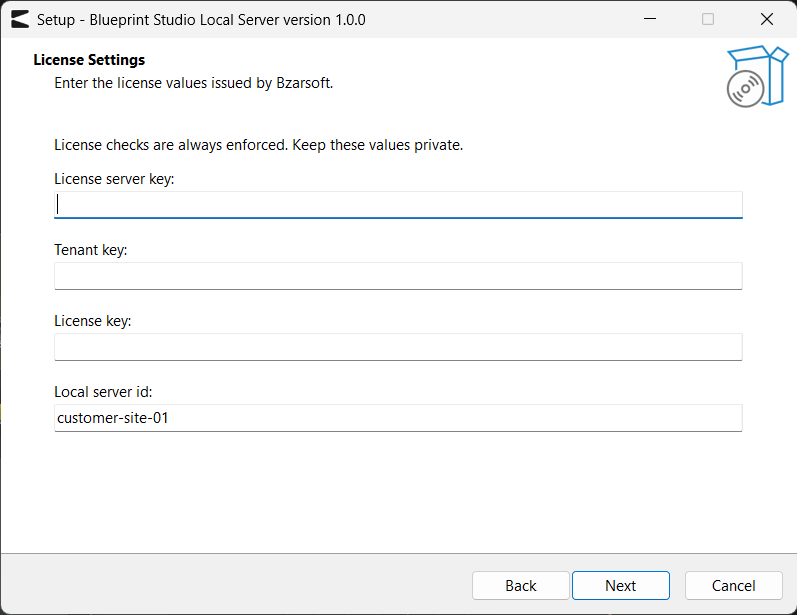
Task: Select the License key input field
Action: (398, 347)
